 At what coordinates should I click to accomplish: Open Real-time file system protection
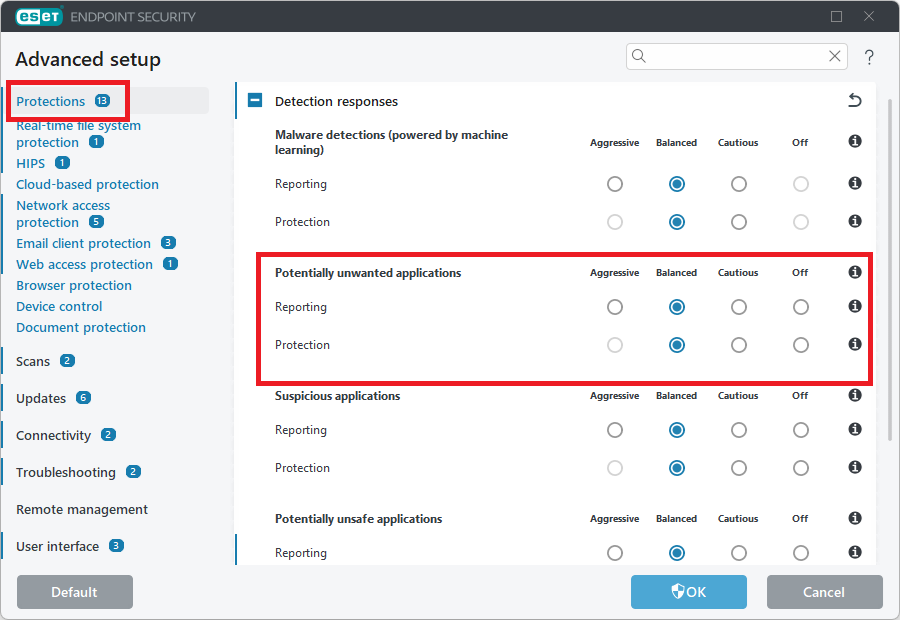point(78,134)
